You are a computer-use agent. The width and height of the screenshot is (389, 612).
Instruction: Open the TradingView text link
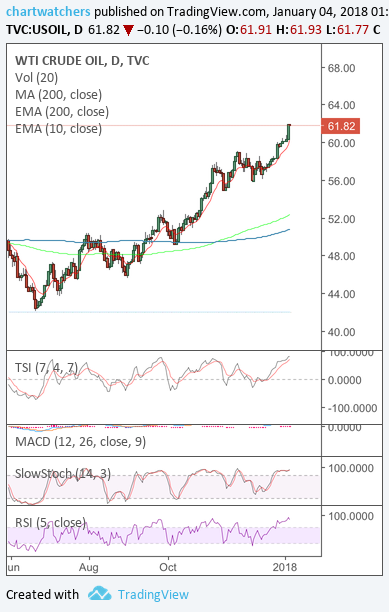(153, 594)
